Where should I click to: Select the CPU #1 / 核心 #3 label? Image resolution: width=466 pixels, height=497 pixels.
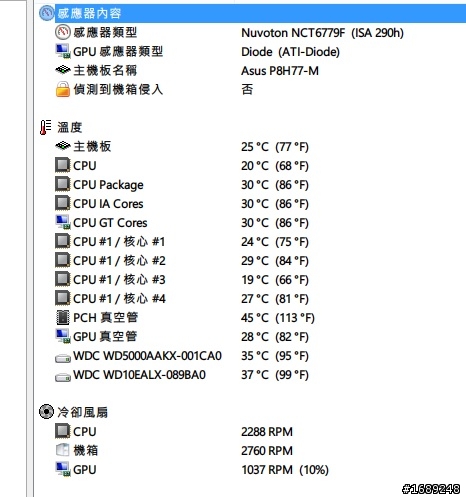click(x=119, y=280)
